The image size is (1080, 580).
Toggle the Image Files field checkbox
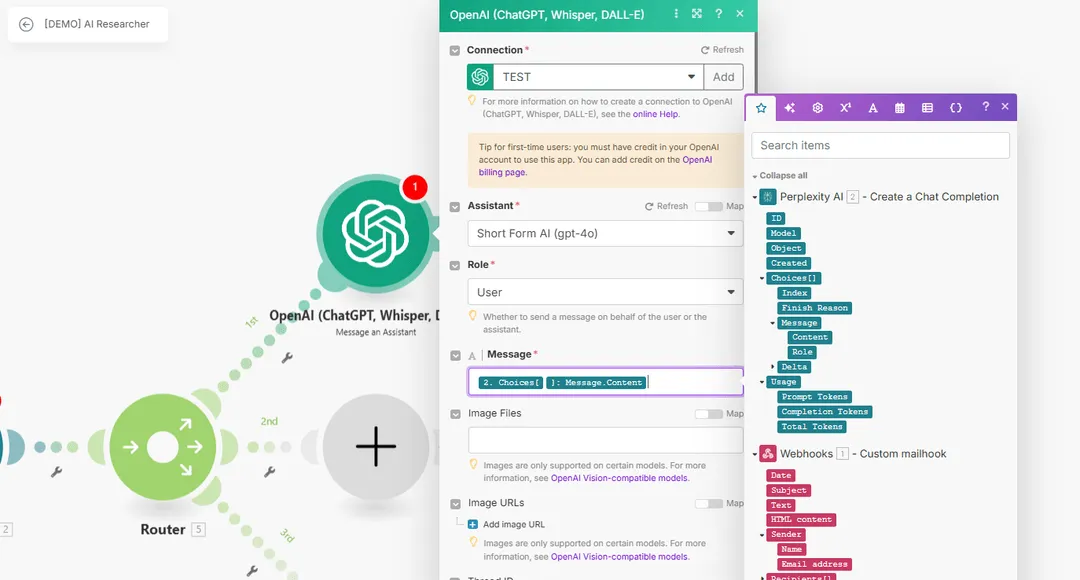(x=455, y=415)
